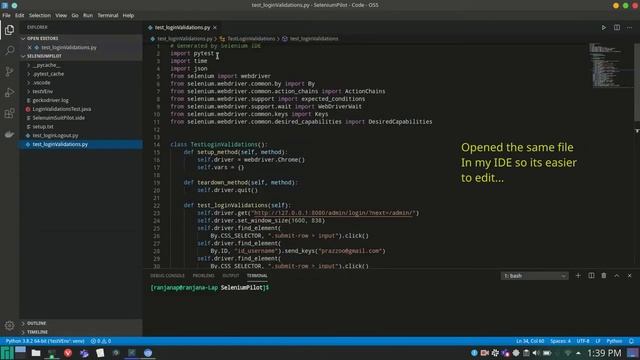
Task: Click Spaces: 4 indentation in the status bar
Action: [x=560, y=341]
